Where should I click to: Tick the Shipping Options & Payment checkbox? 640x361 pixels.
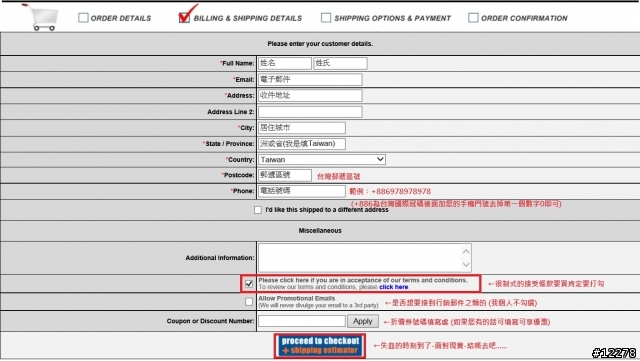pyautogui.click(x=326, y=18)
